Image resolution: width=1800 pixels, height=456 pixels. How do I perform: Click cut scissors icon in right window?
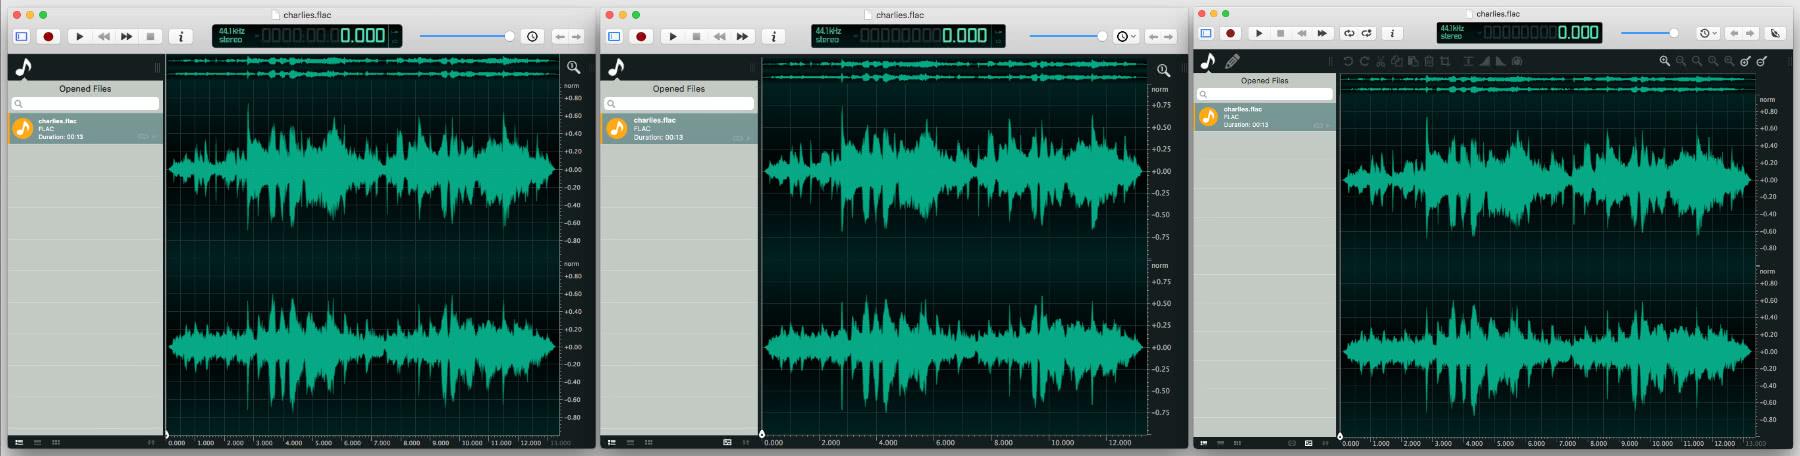click(x=1380, y=61)
